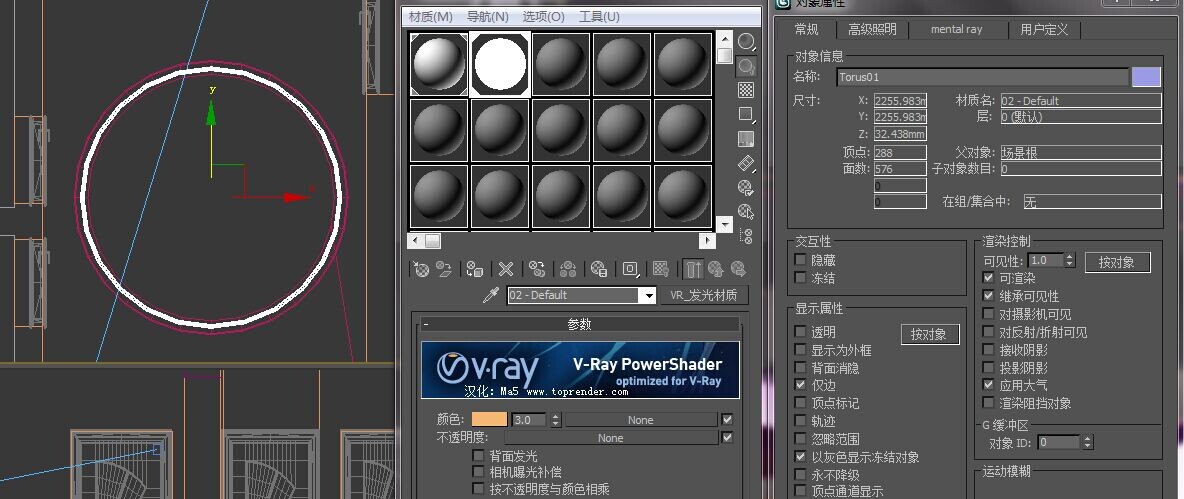
Task: Click 按对象 button in 渲染控制 group
Action: (1117, 263)
